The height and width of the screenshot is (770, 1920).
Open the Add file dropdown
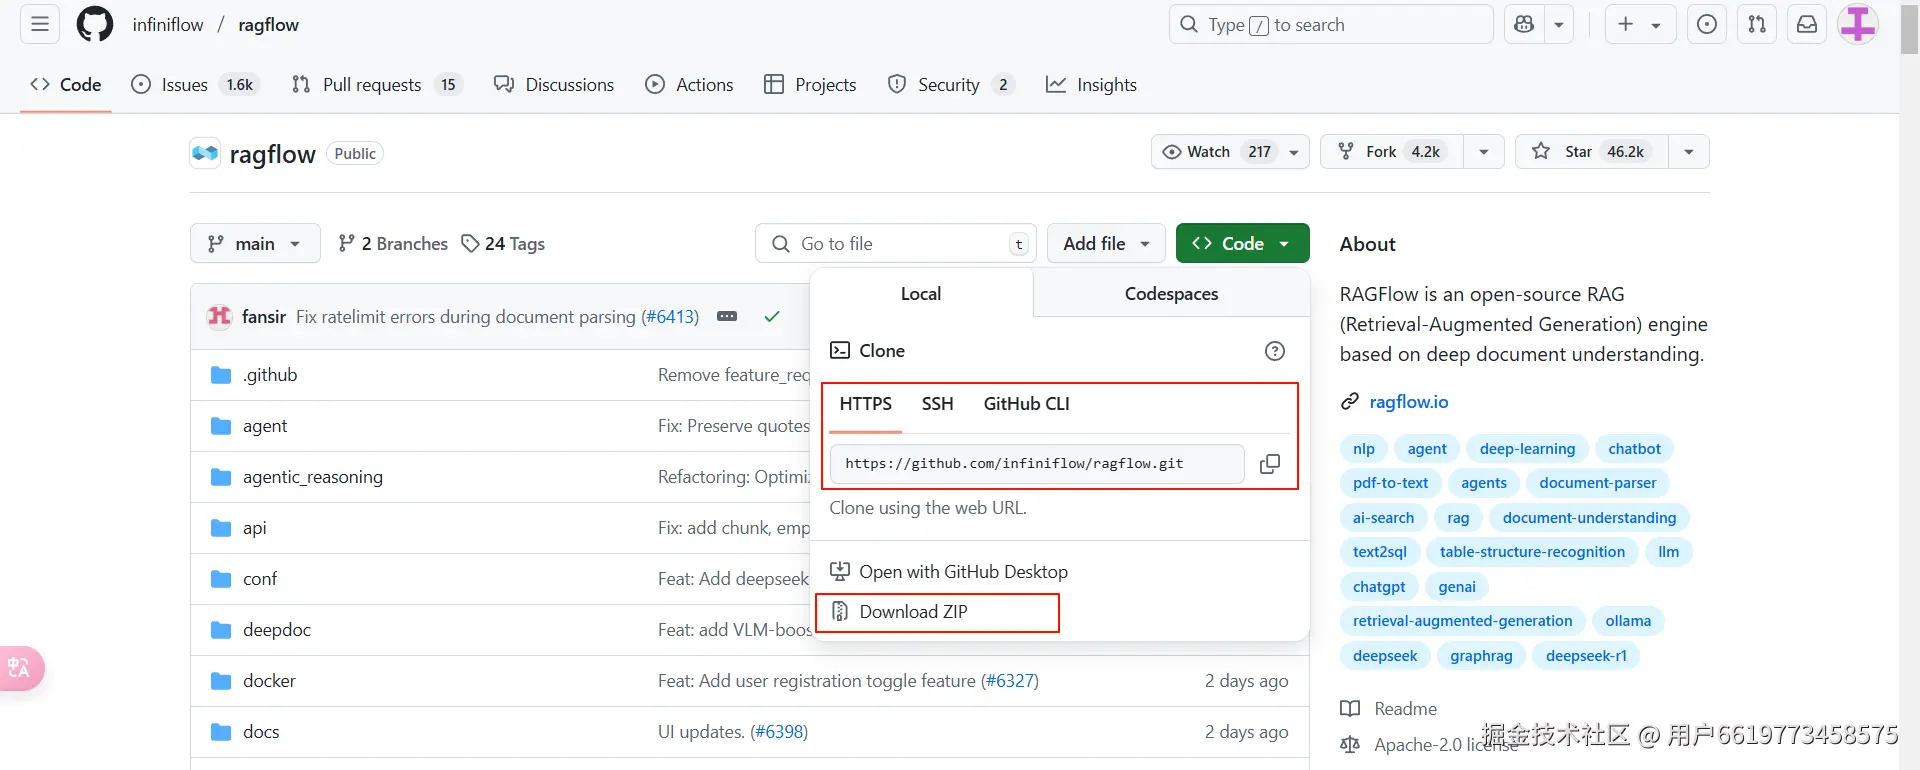[x=1106, y=243]
